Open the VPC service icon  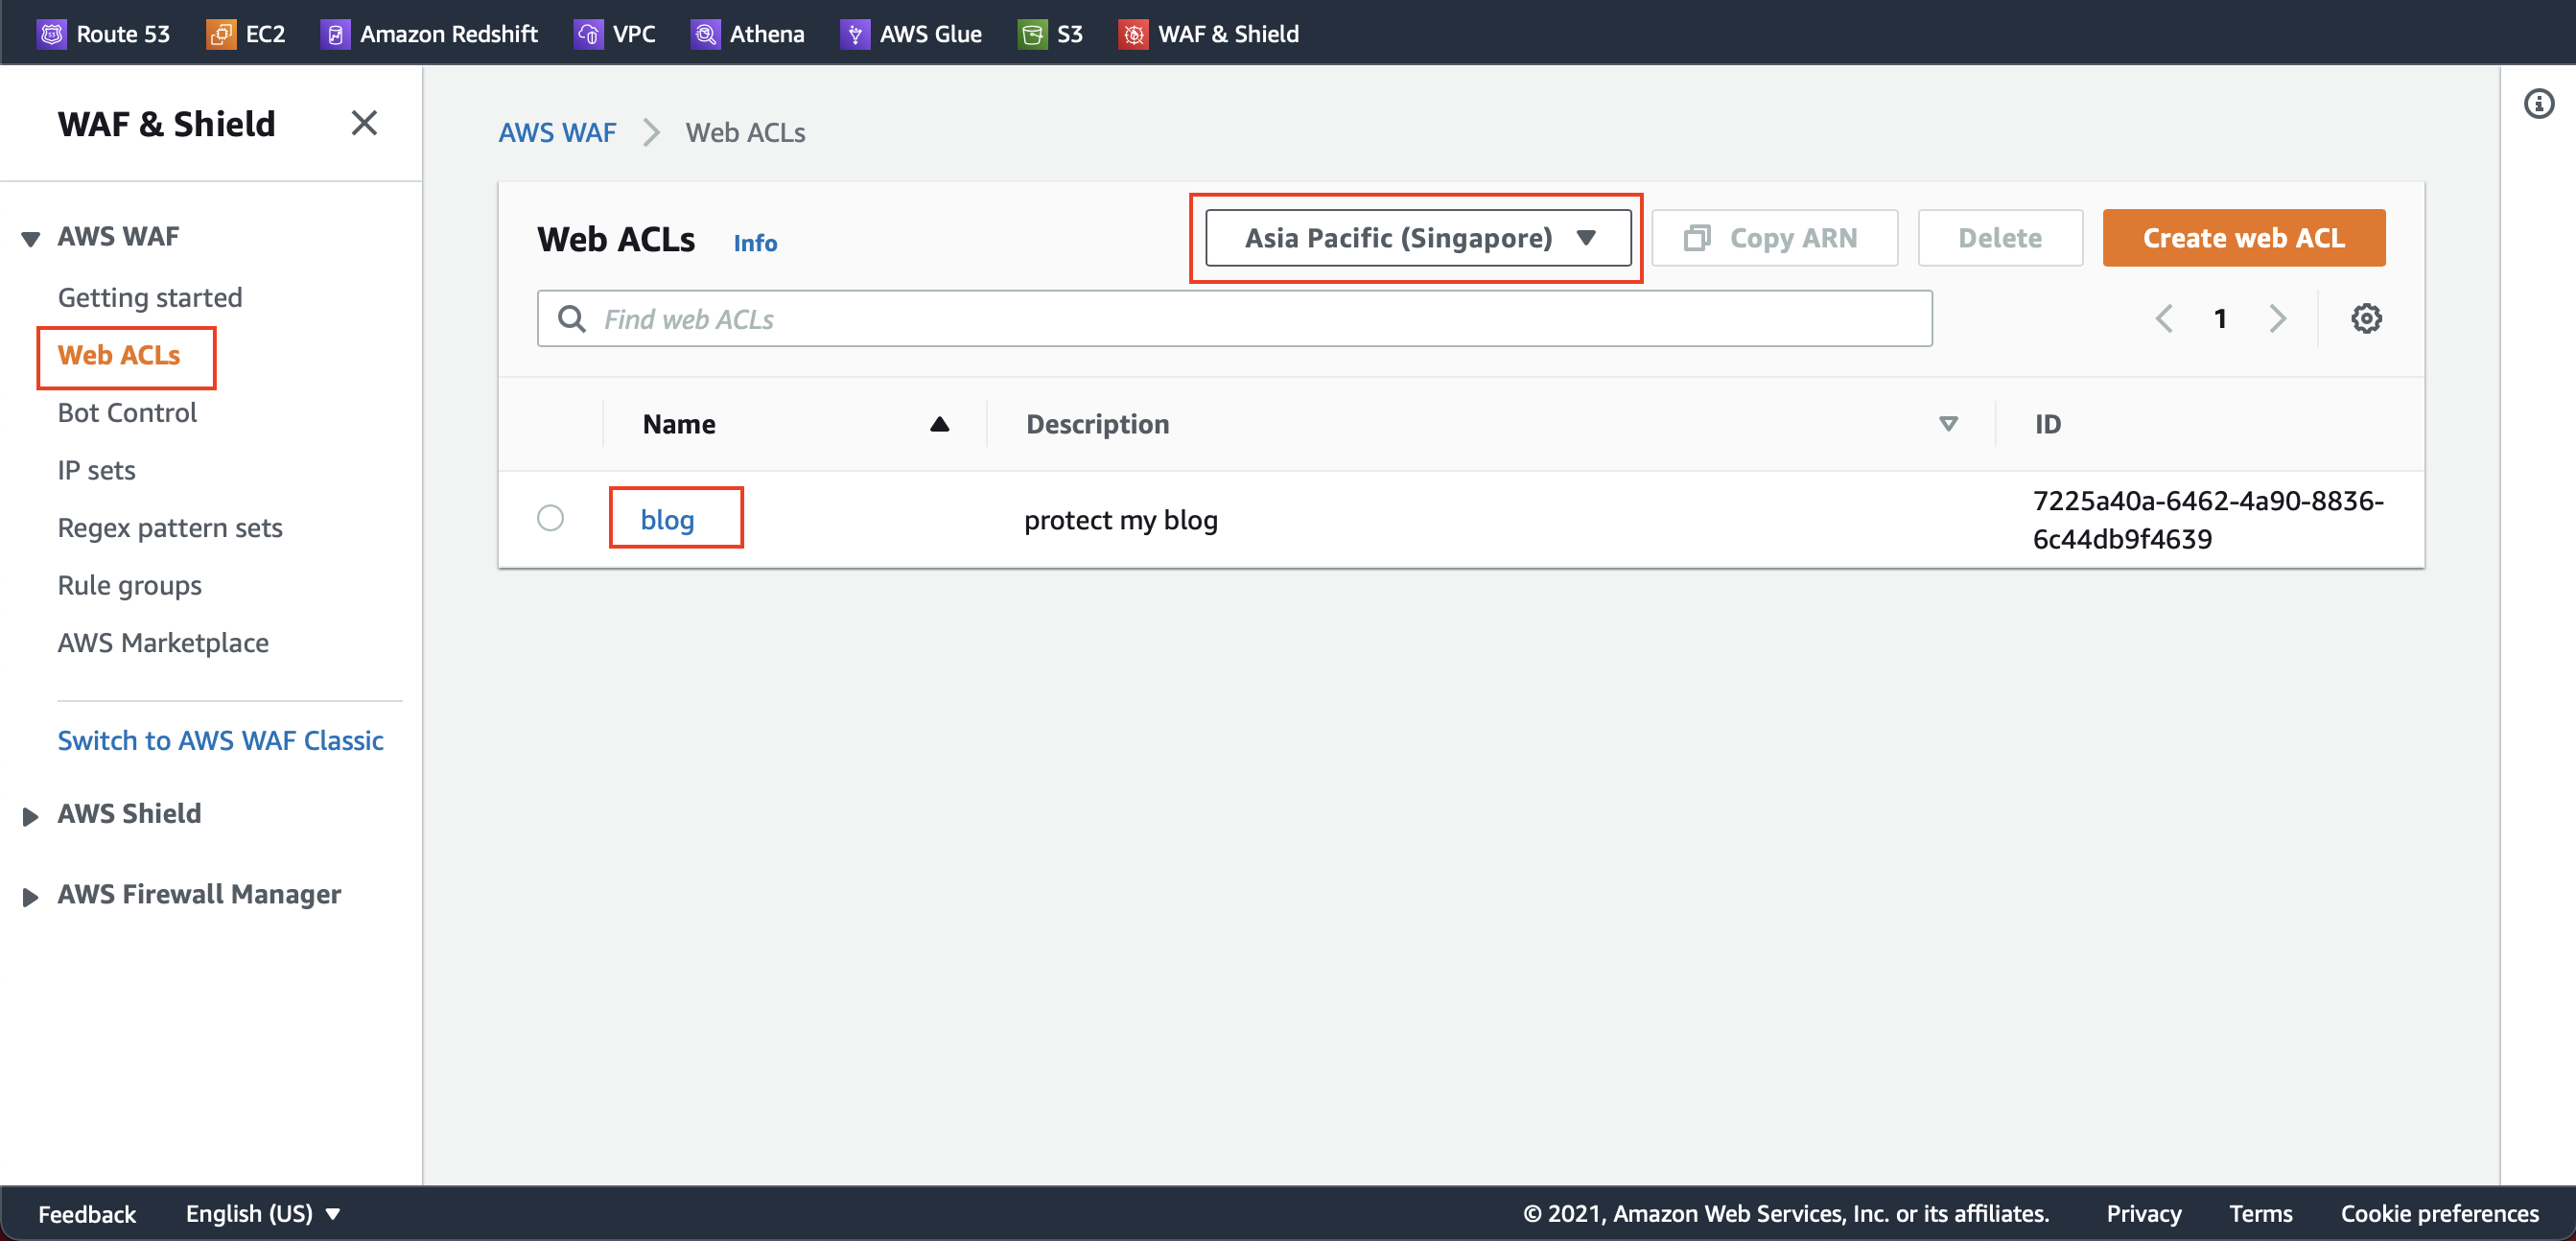(x=588, y=34)
